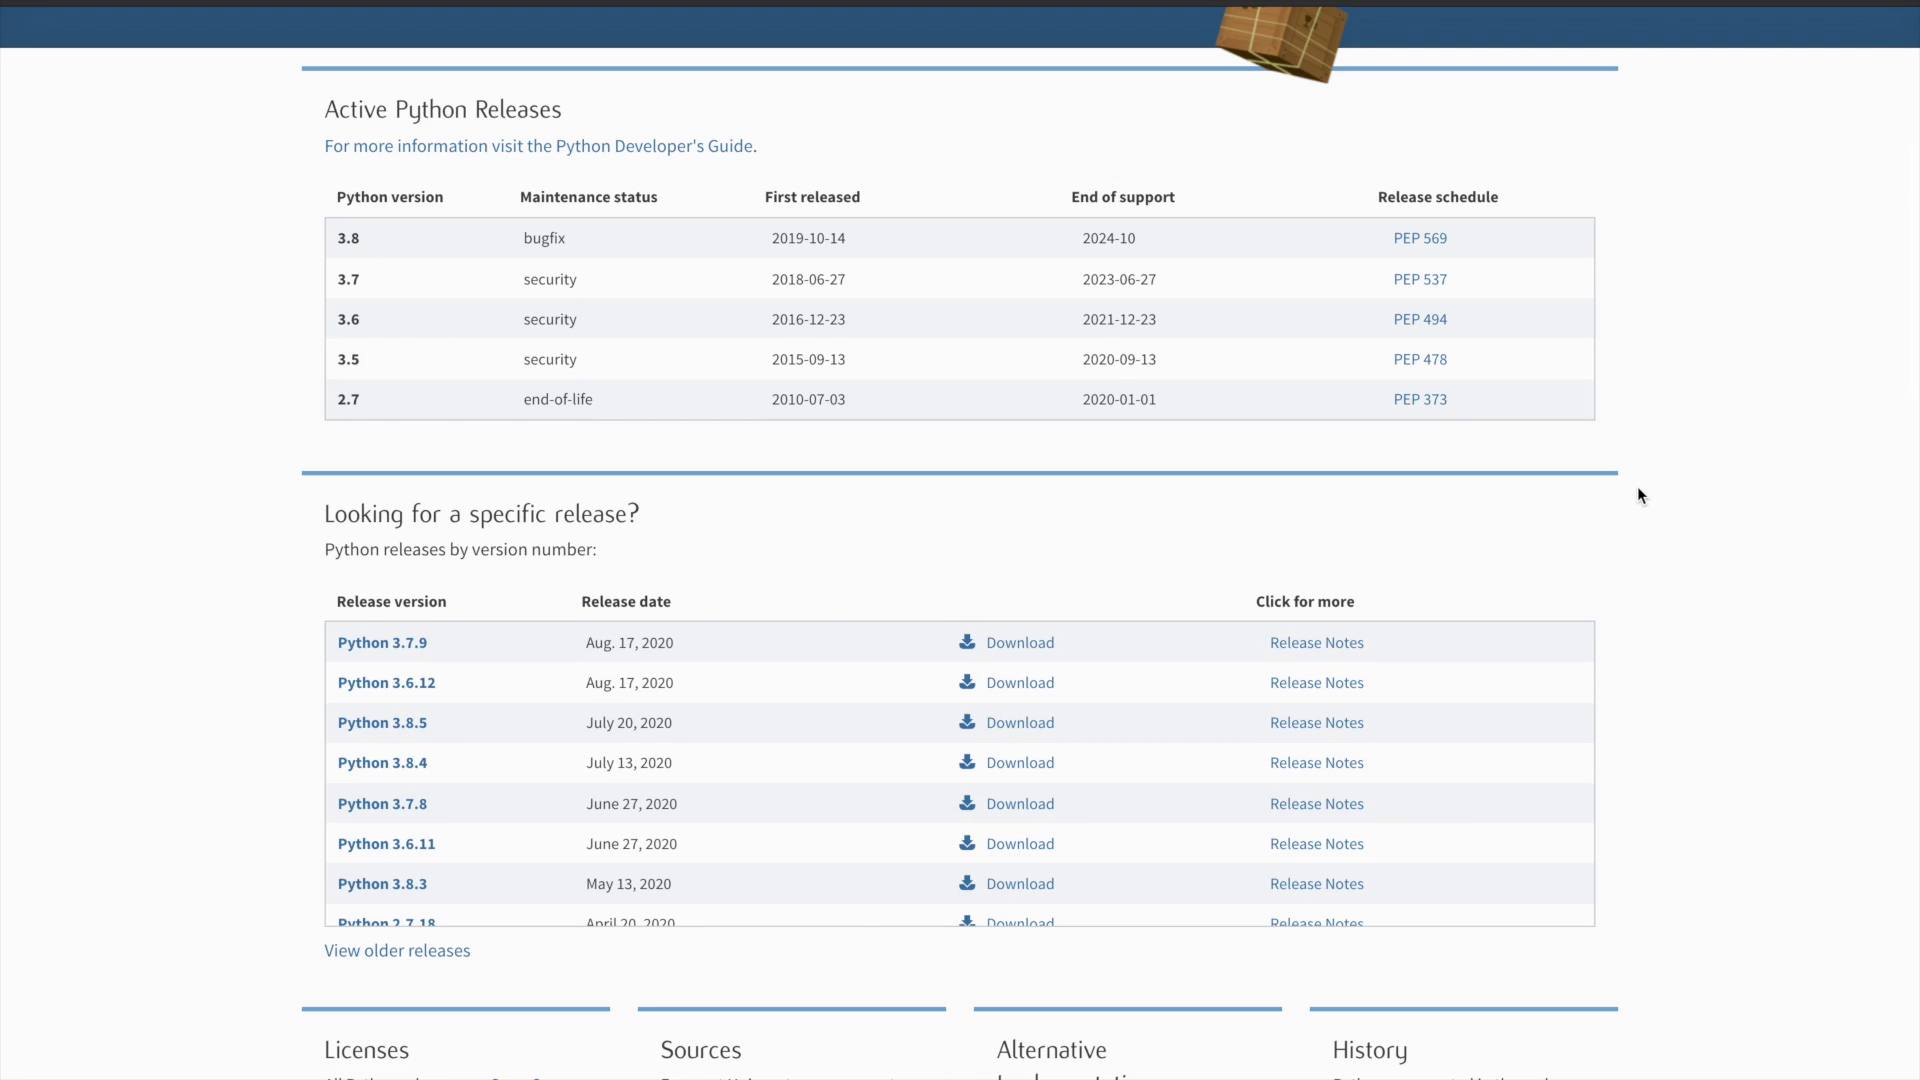Open Release Notes for Python 3.8.3

[x=1316, y=884]
